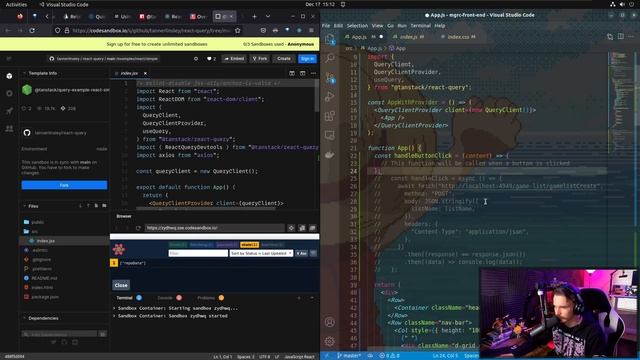Open CodeSandbox sandbox info sidebar icon
The image size is (640, 360).
click(x=9, y=76)
